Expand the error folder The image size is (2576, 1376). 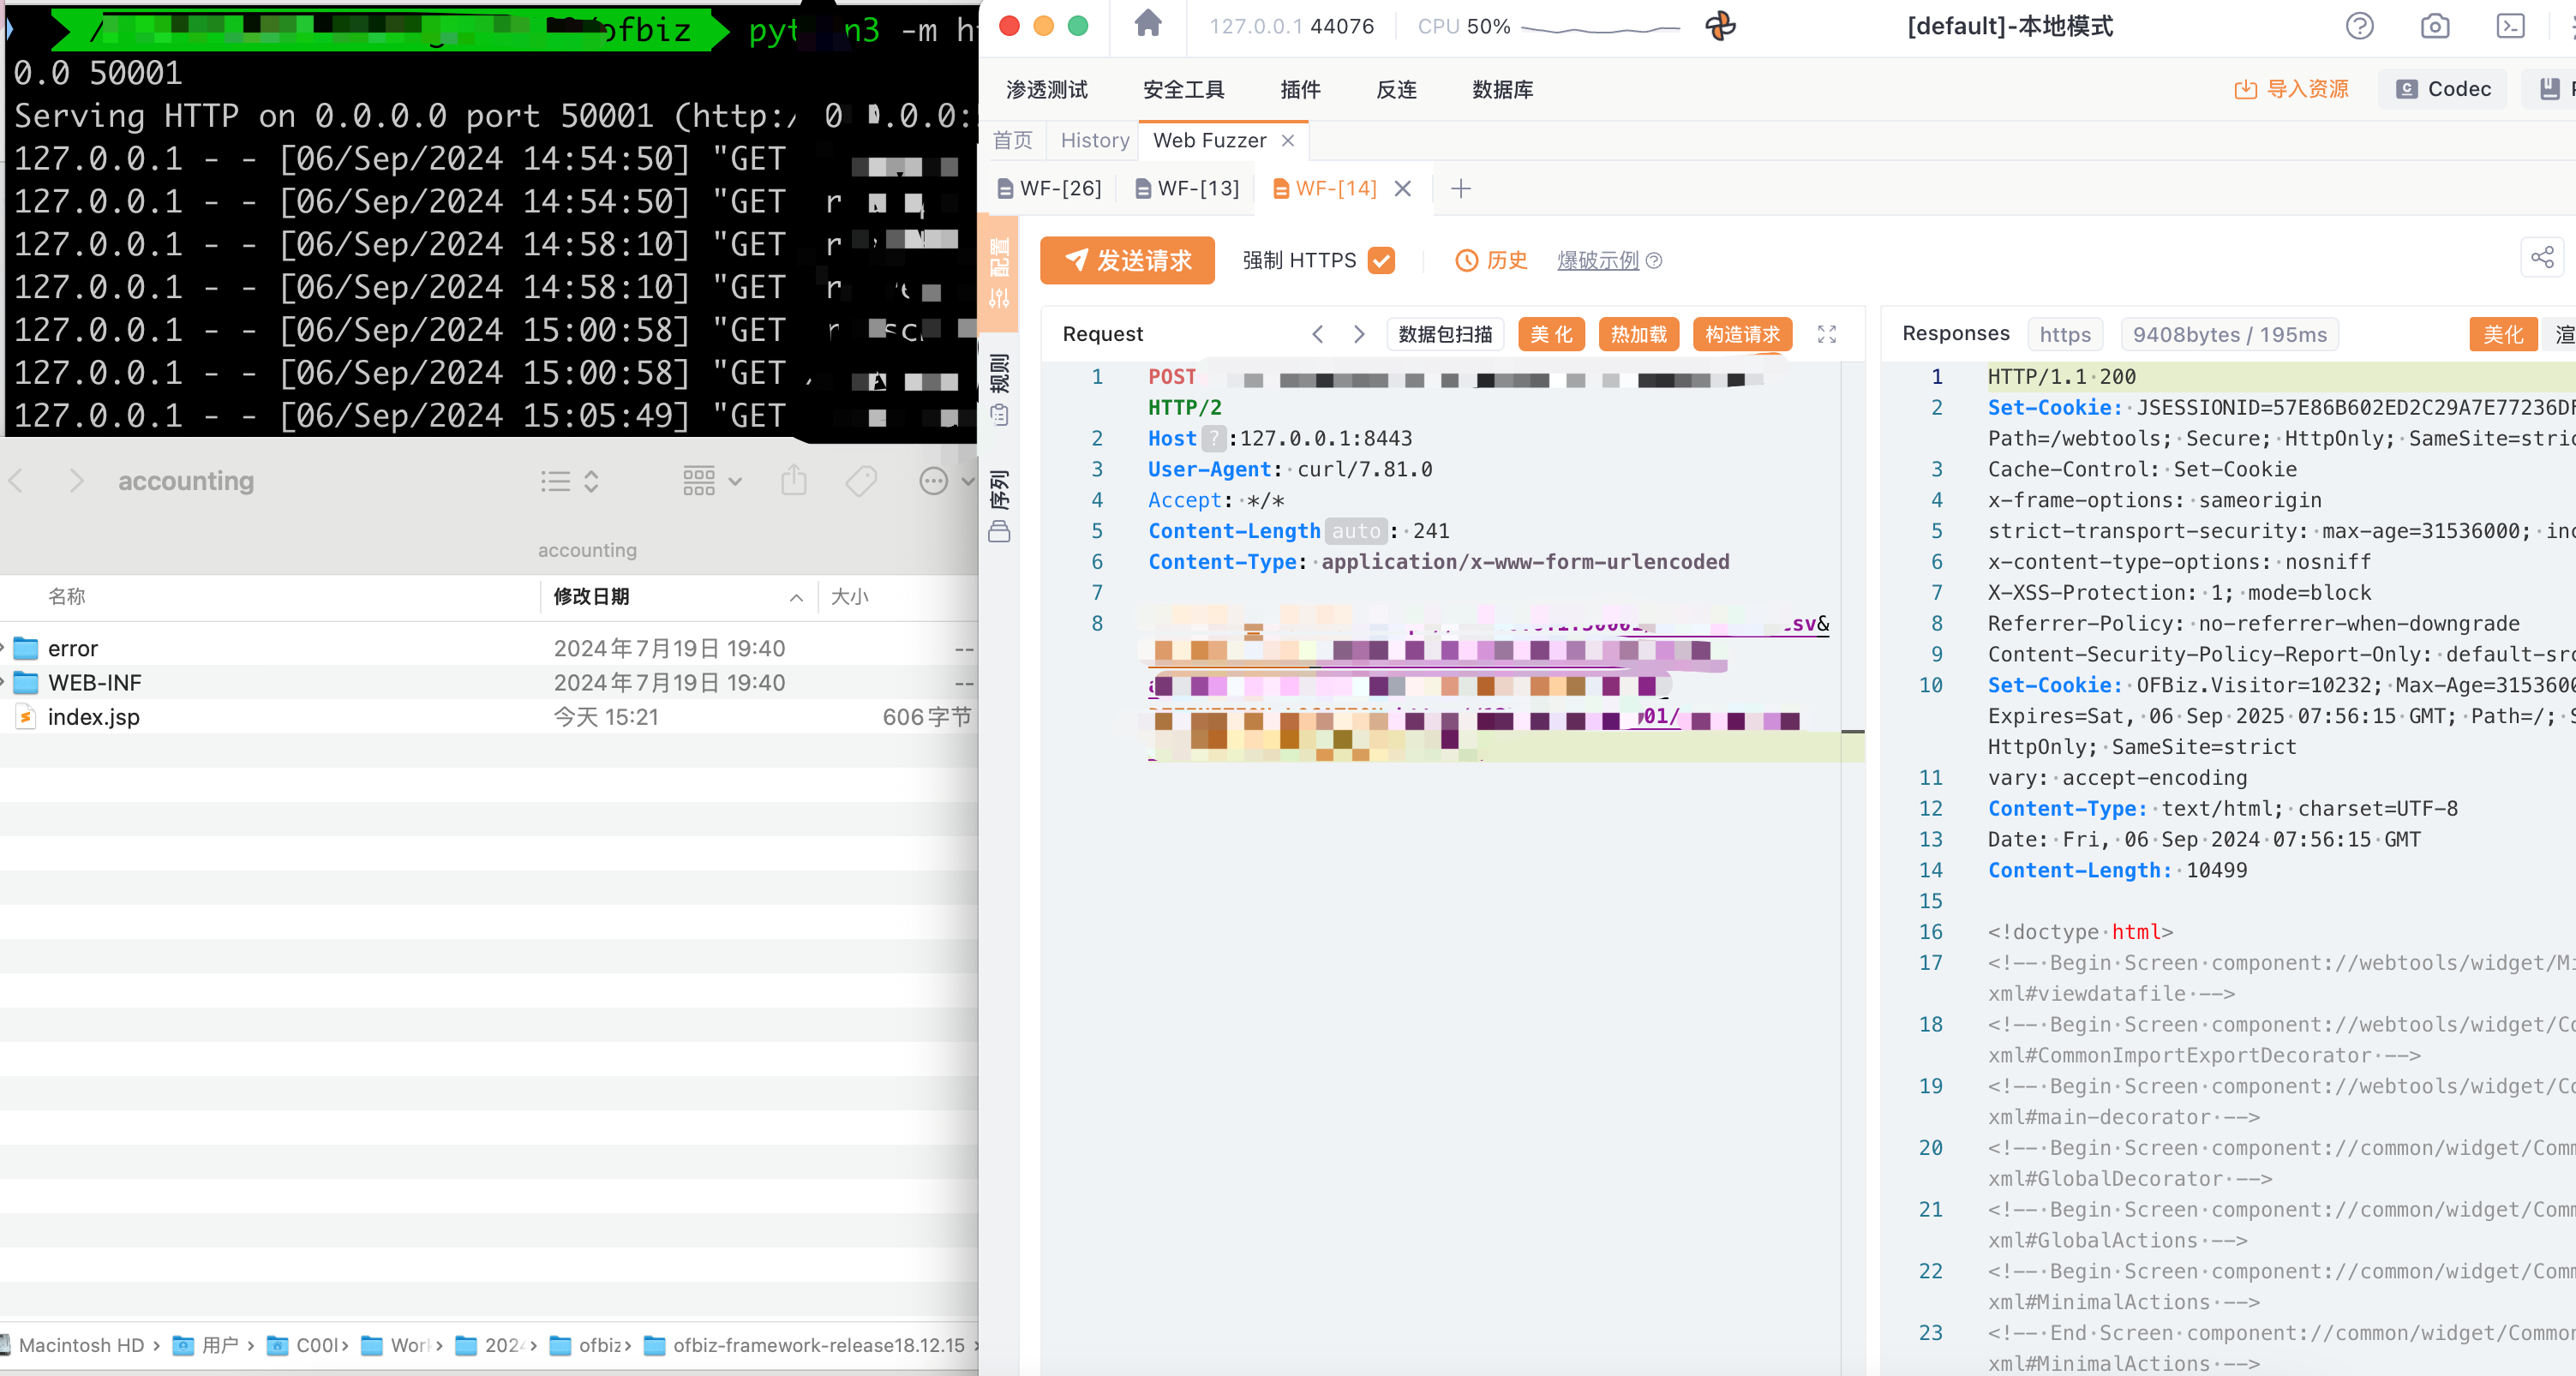(3, 648)
